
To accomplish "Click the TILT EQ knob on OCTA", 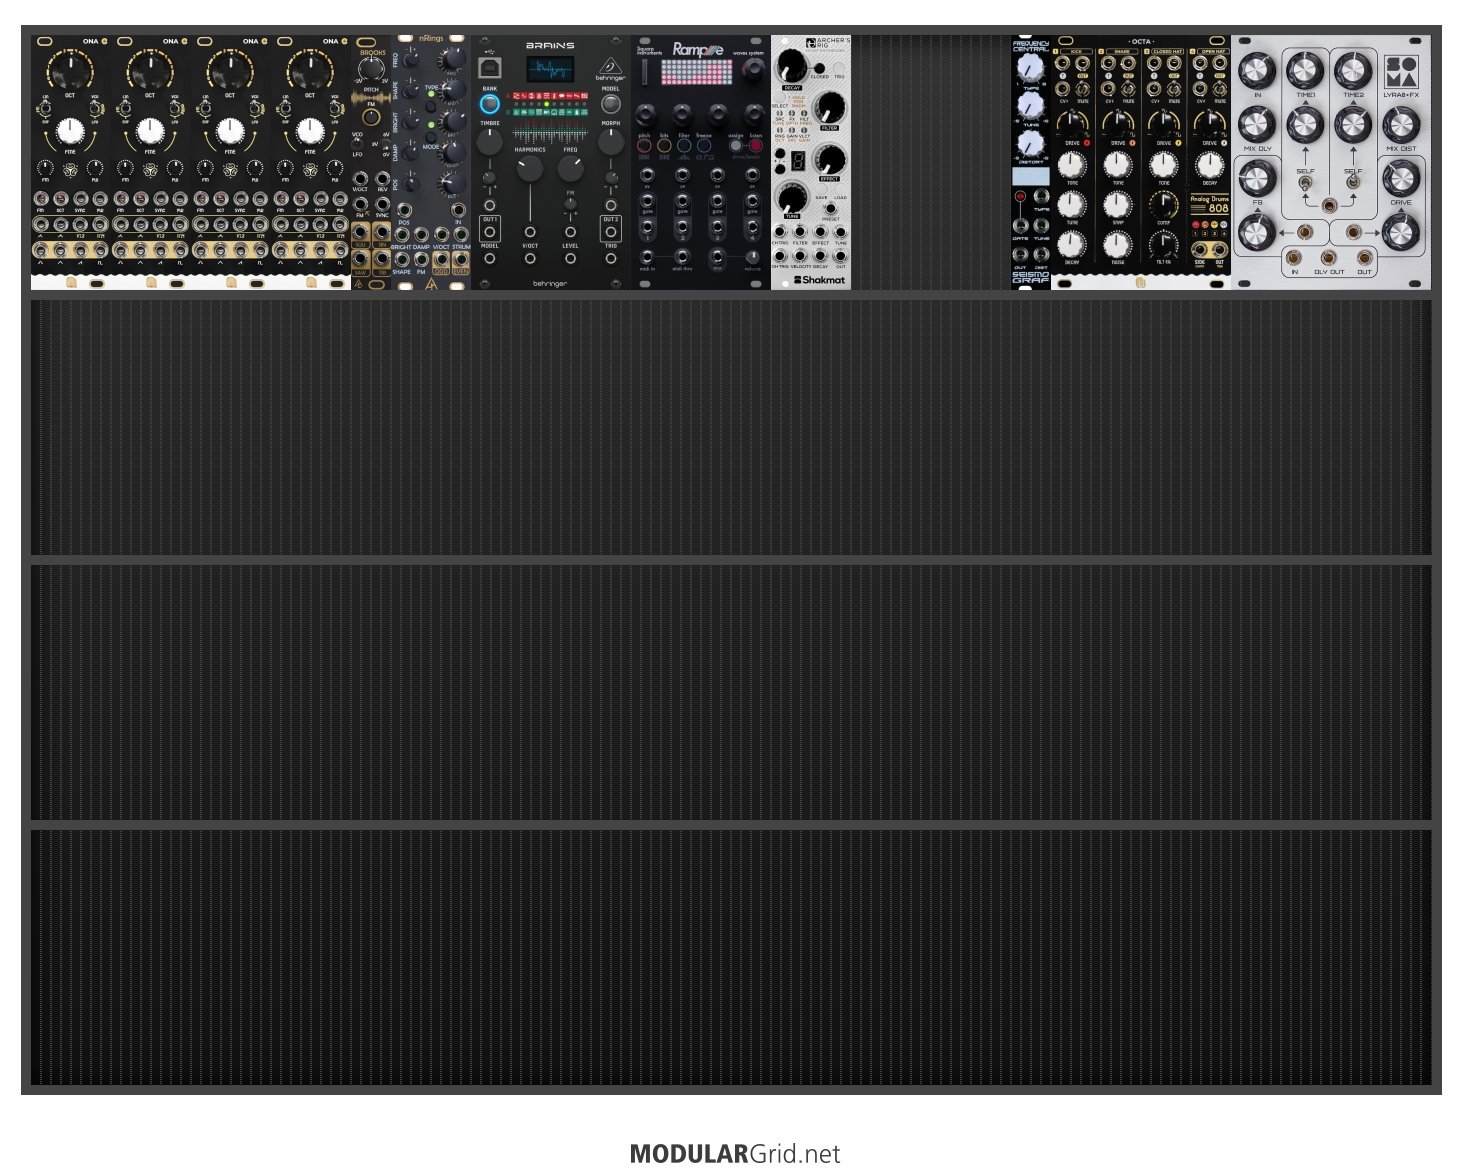I will point(1163,243).
